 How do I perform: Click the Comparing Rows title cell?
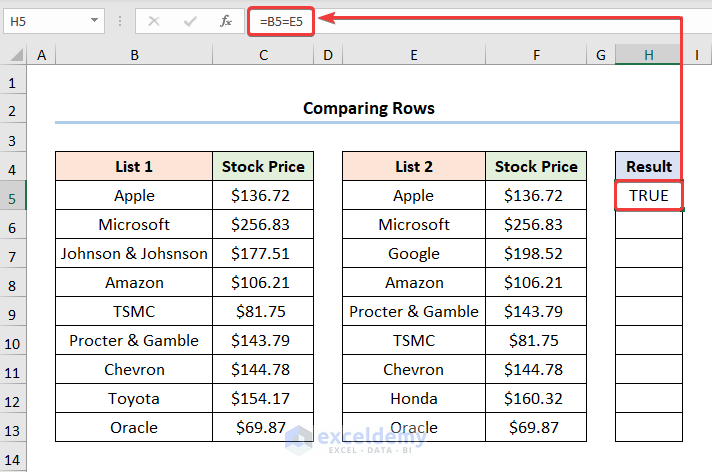[x=368, y=108]
